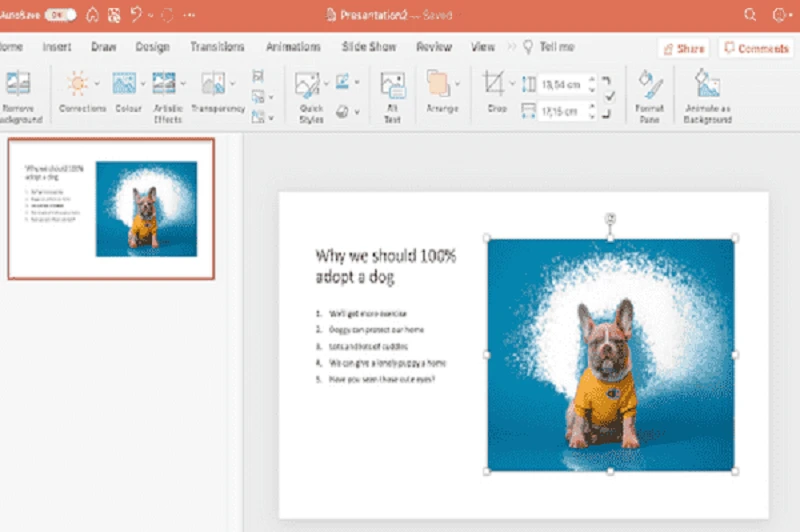800x532 pixels.
Task: Expand the Change Picture dropdown arrow
Action: [x=271, y=97]
